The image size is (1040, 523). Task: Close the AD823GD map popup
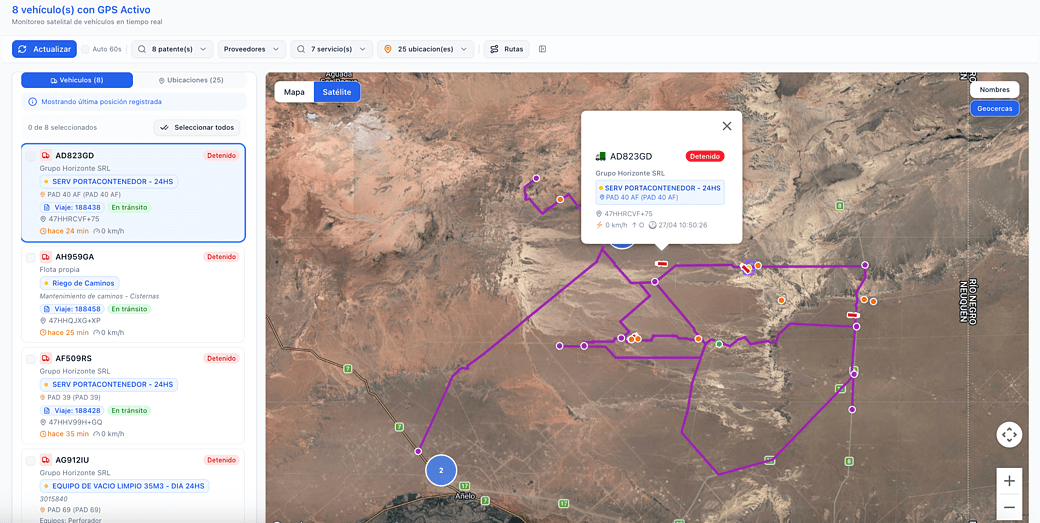click(727, 126)
